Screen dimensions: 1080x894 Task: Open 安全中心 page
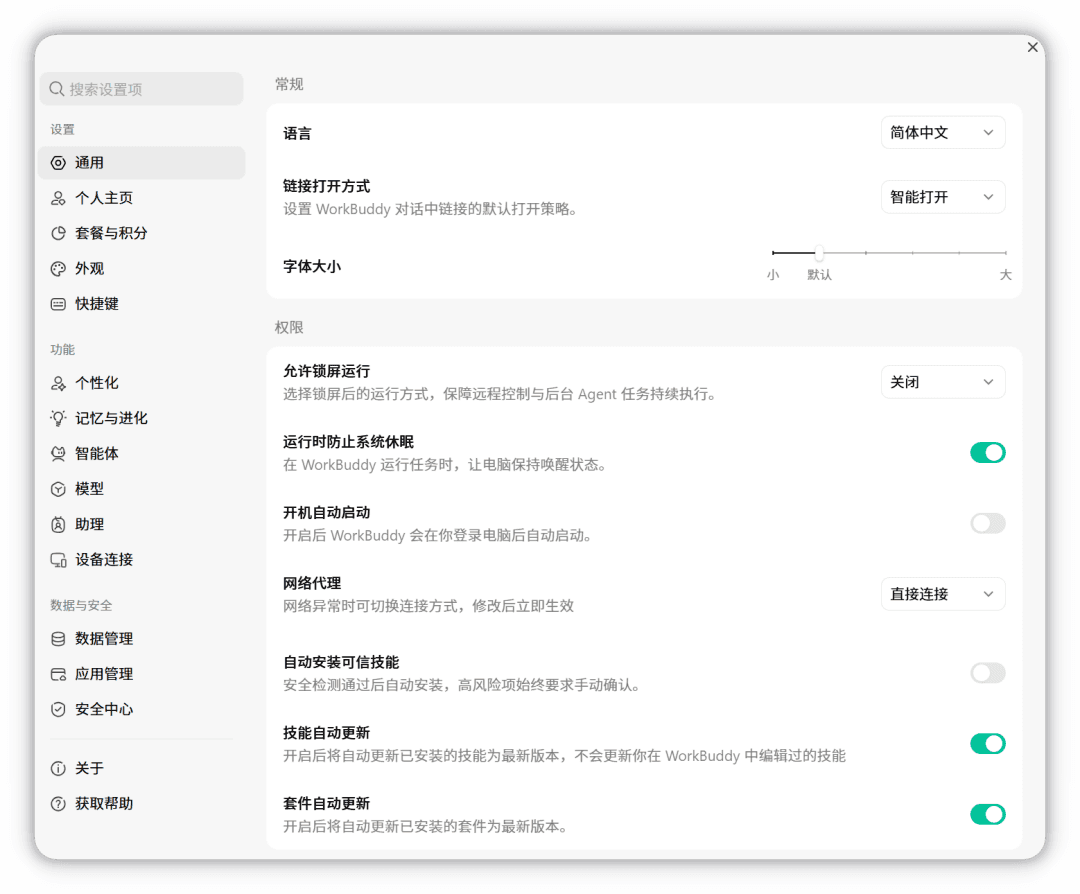point(142,709)
